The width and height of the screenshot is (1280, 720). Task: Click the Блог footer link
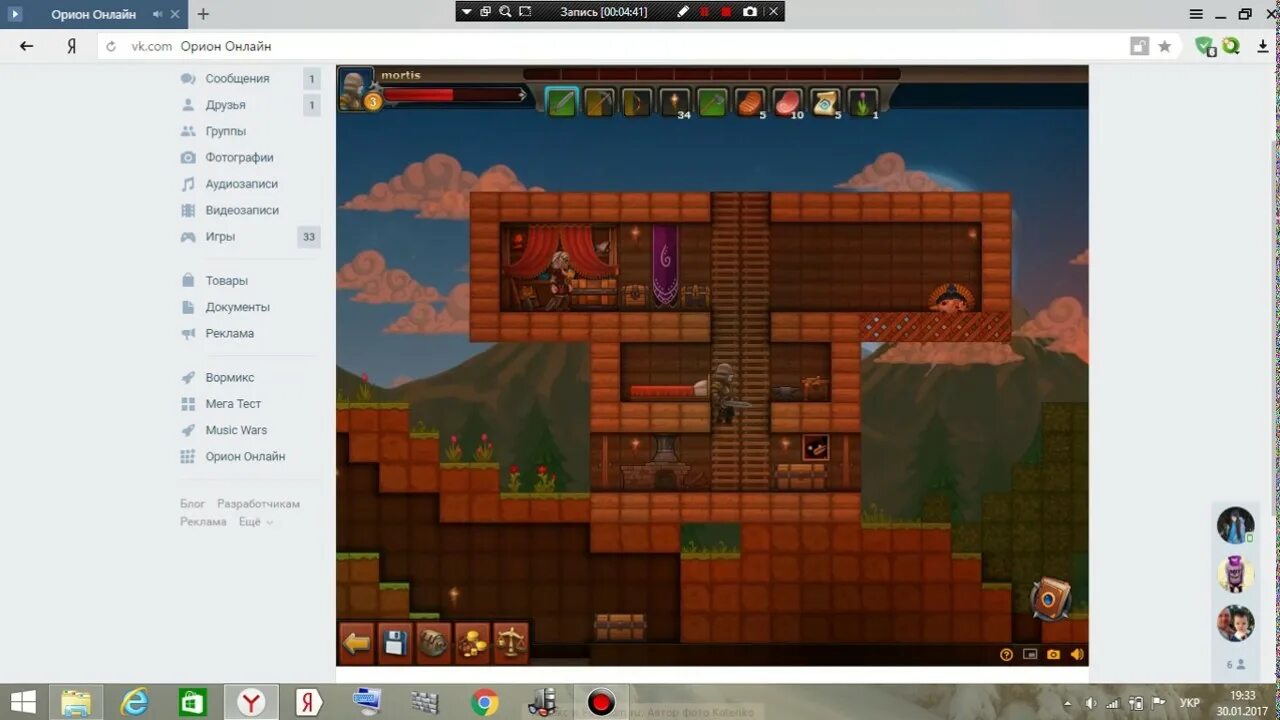click(x=192, y=504)
